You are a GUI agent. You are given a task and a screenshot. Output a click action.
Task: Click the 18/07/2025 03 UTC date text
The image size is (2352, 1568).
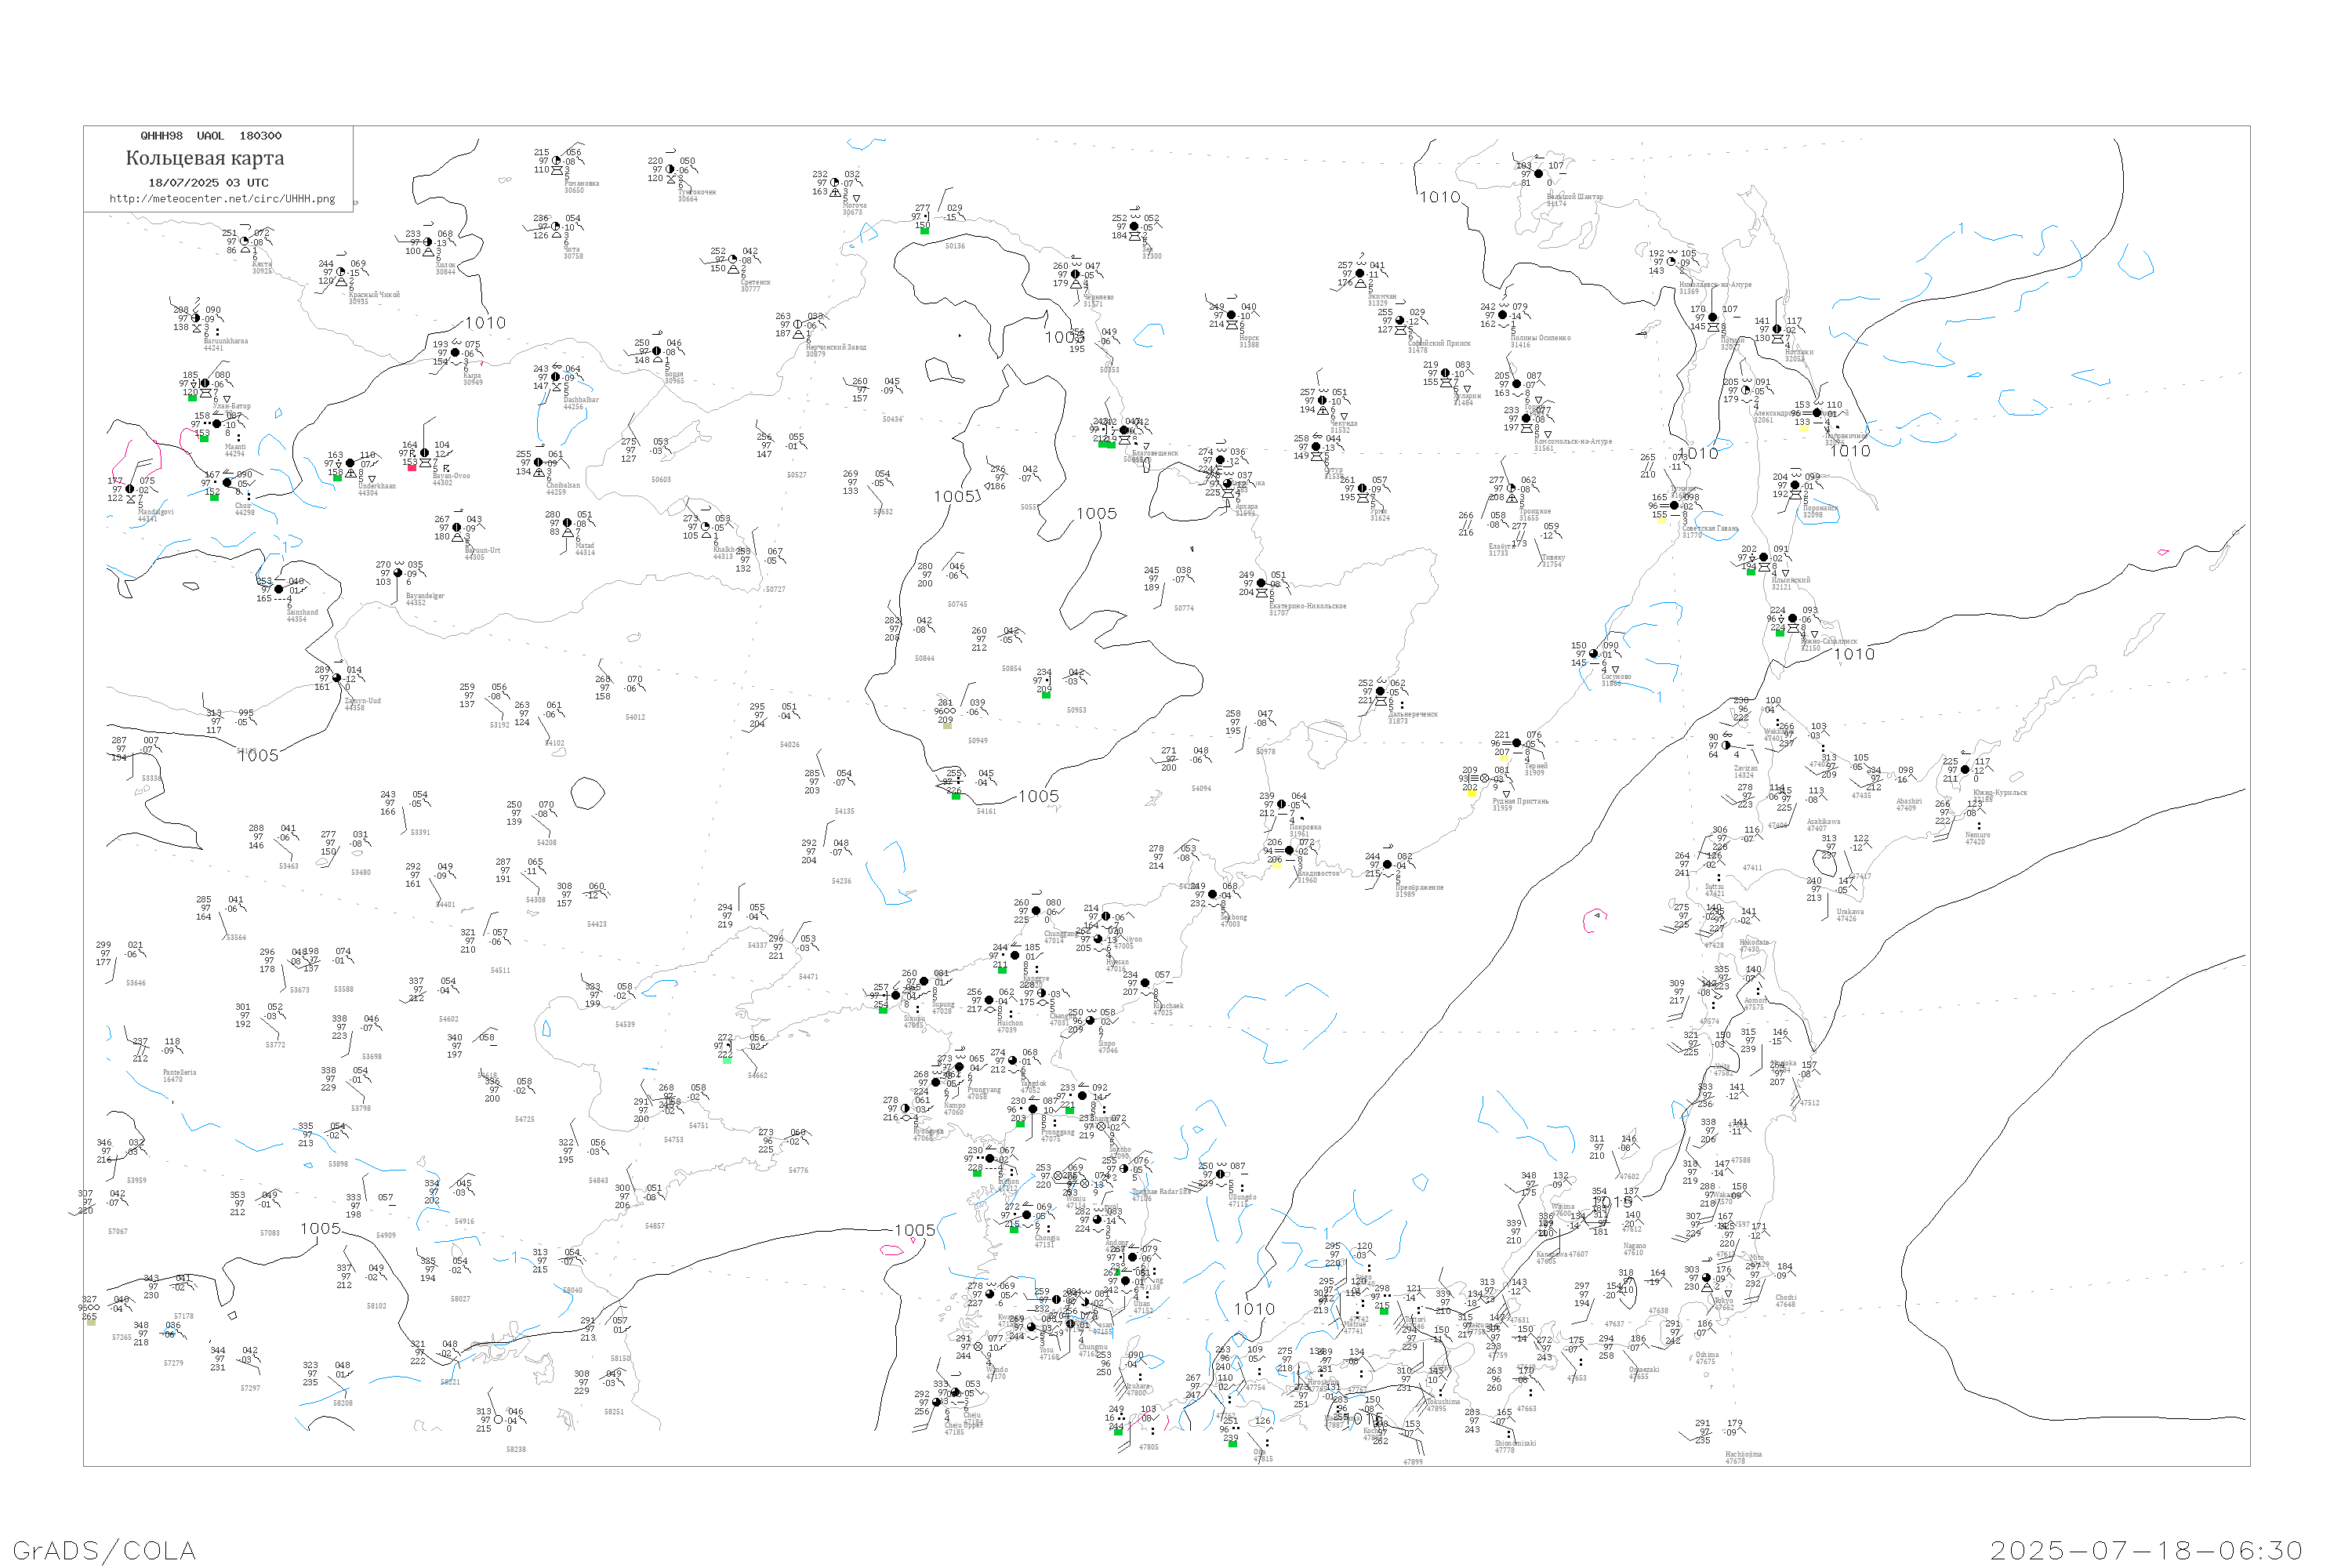point(208,183)
